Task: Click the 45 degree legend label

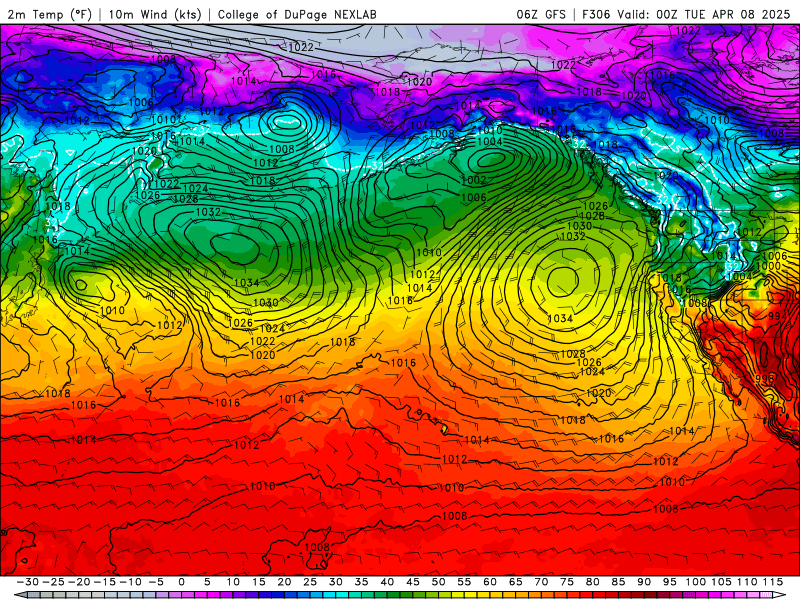Action: [x=413, y=582]
